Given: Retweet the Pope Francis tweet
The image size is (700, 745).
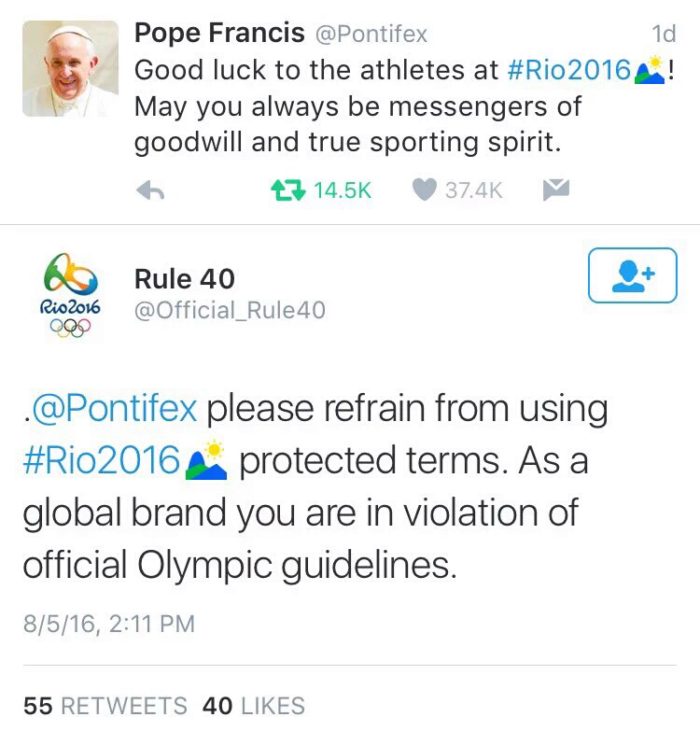Looking at the screenshot, I should pos(288,190).
